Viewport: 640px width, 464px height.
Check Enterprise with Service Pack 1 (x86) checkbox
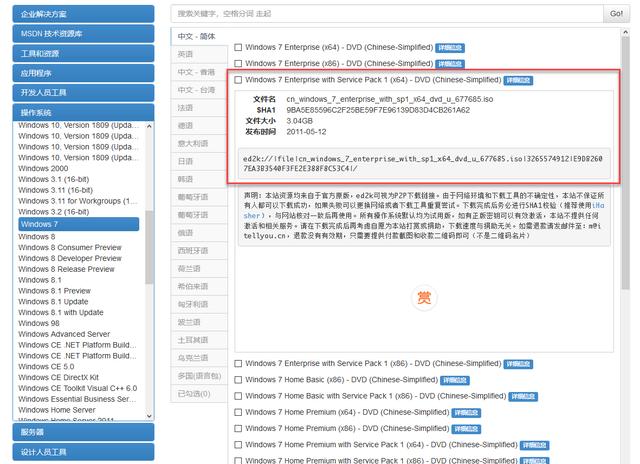coord(238,364)
